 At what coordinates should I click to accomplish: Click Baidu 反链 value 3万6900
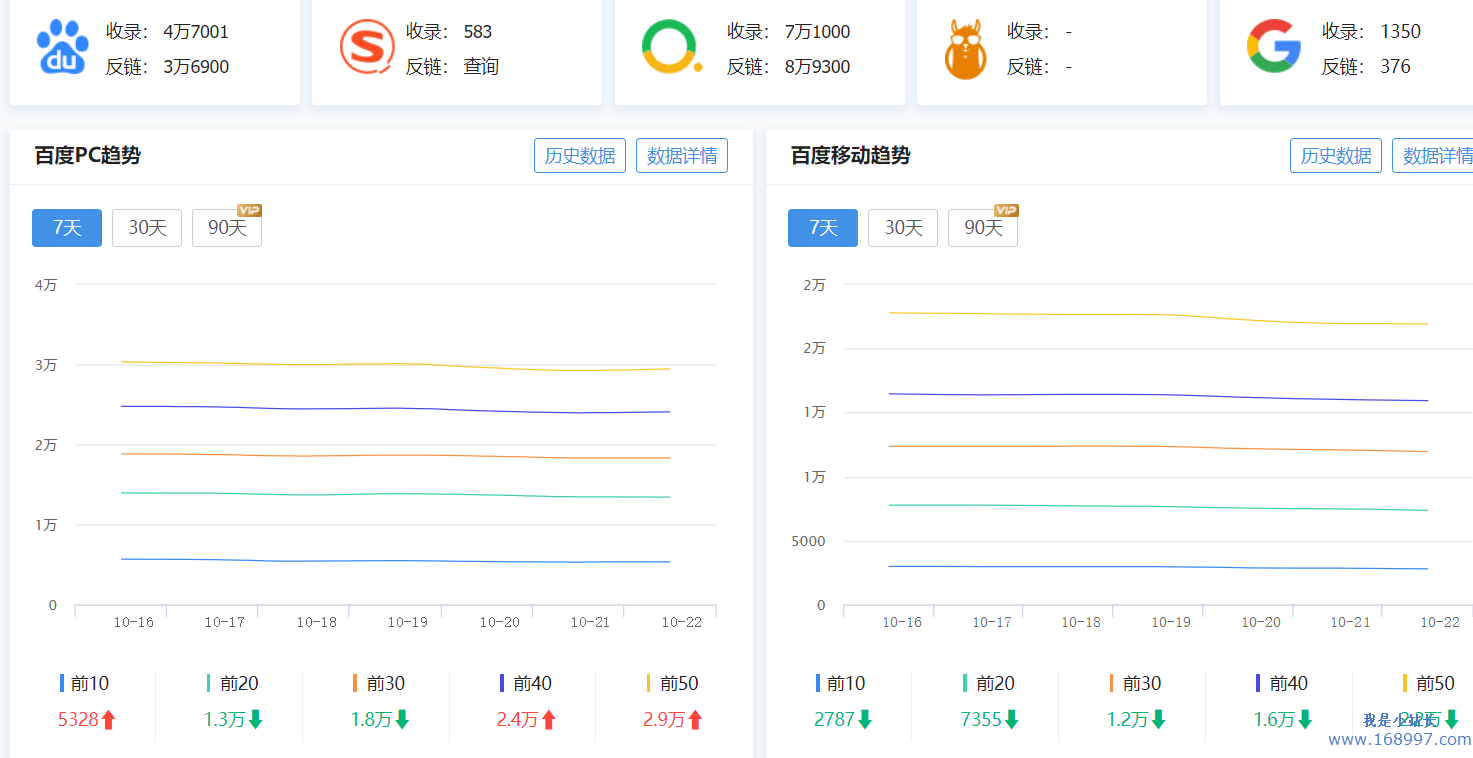pyautogui.click(x=196, y=67)
